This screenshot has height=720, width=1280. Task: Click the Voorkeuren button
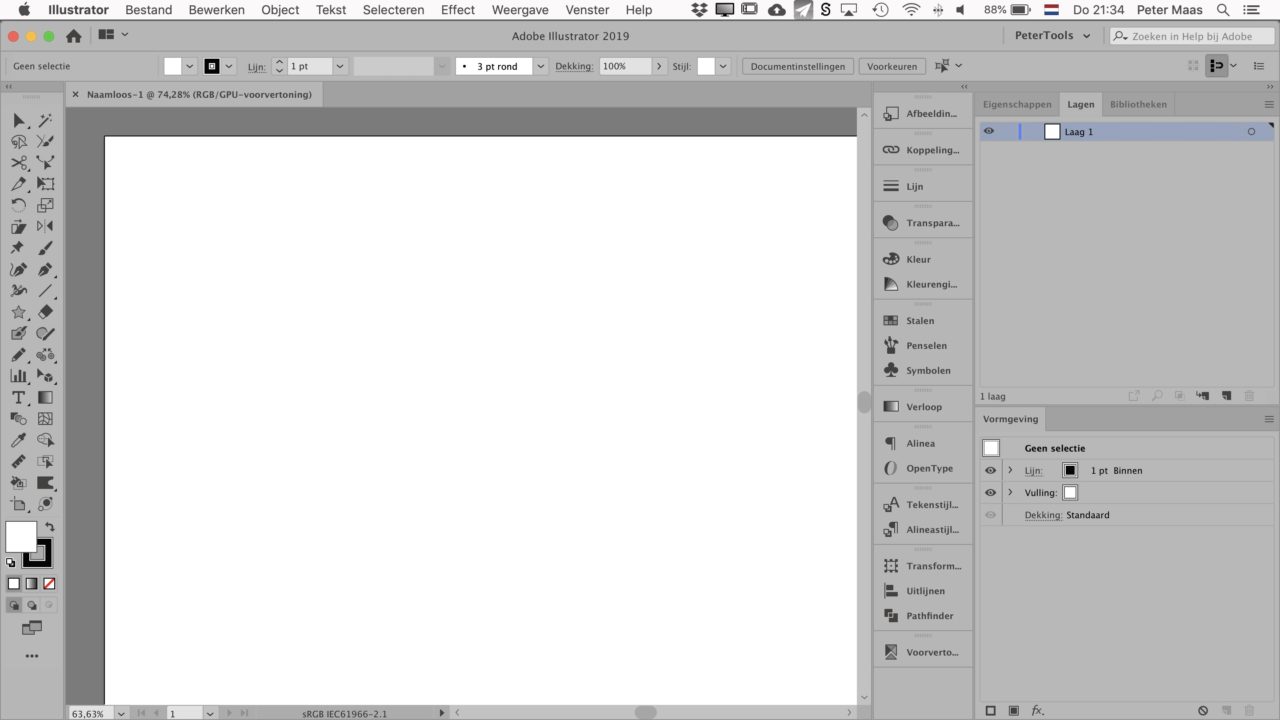892,66
